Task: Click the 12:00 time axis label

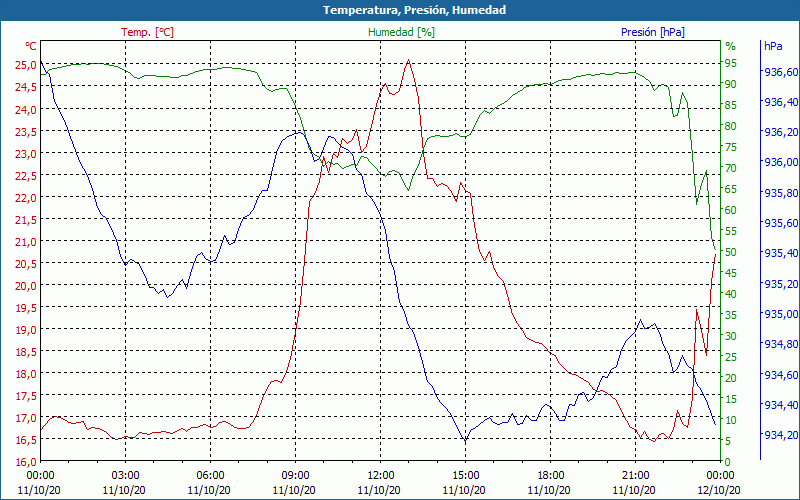Action: click(x=380, y=476)
